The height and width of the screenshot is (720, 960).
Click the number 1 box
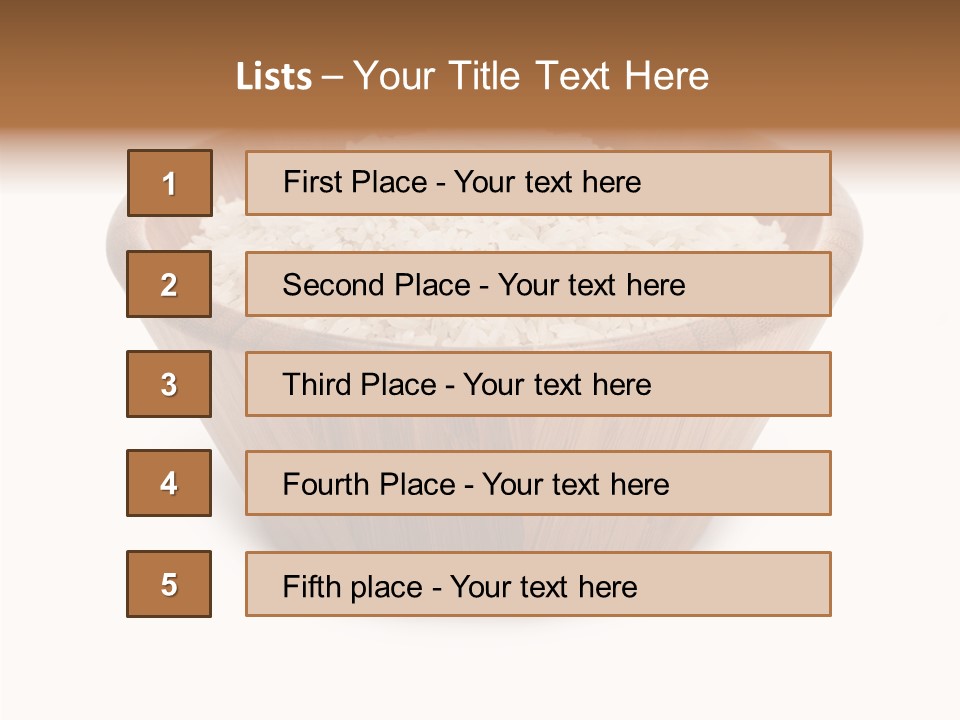pos(169,183)
